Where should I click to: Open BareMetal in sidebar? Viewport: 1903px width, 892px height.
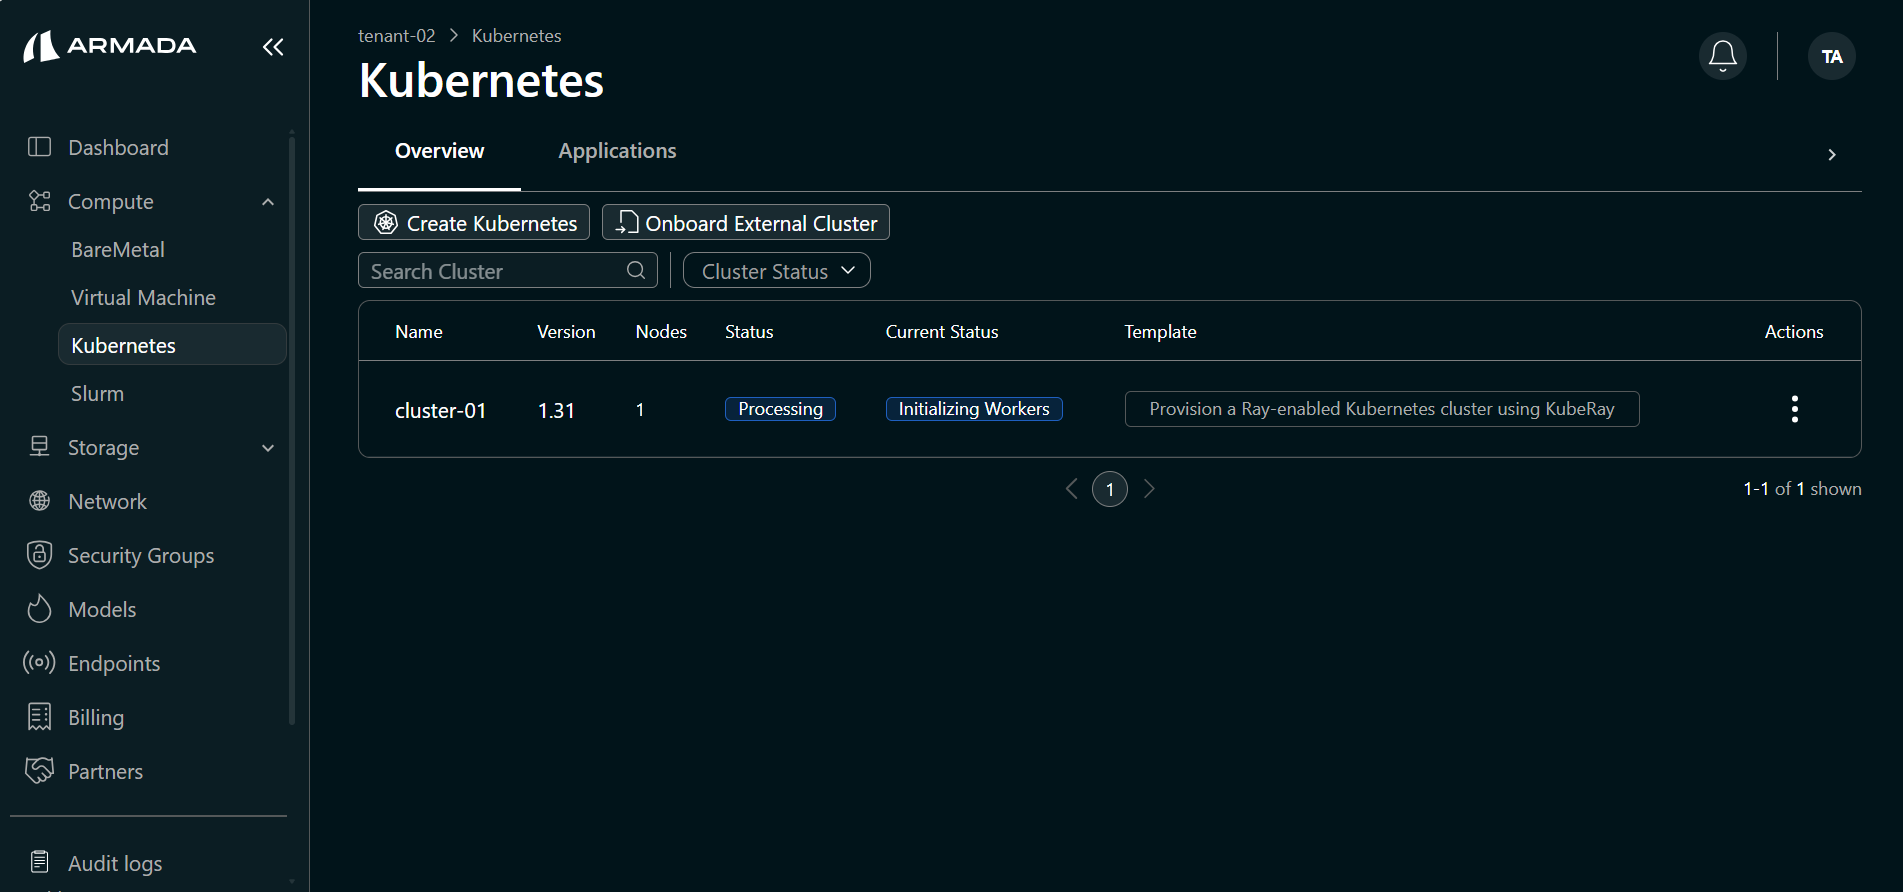[118, 250]
